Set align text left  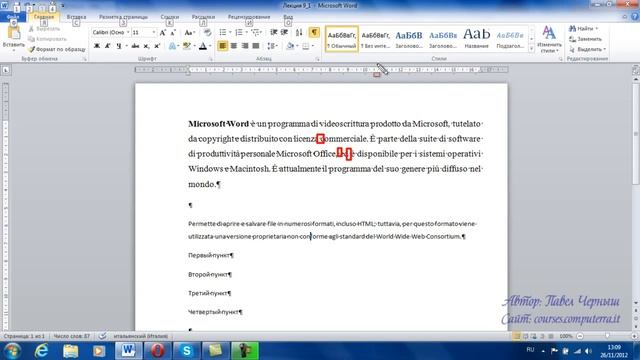(x=222, y=46)
